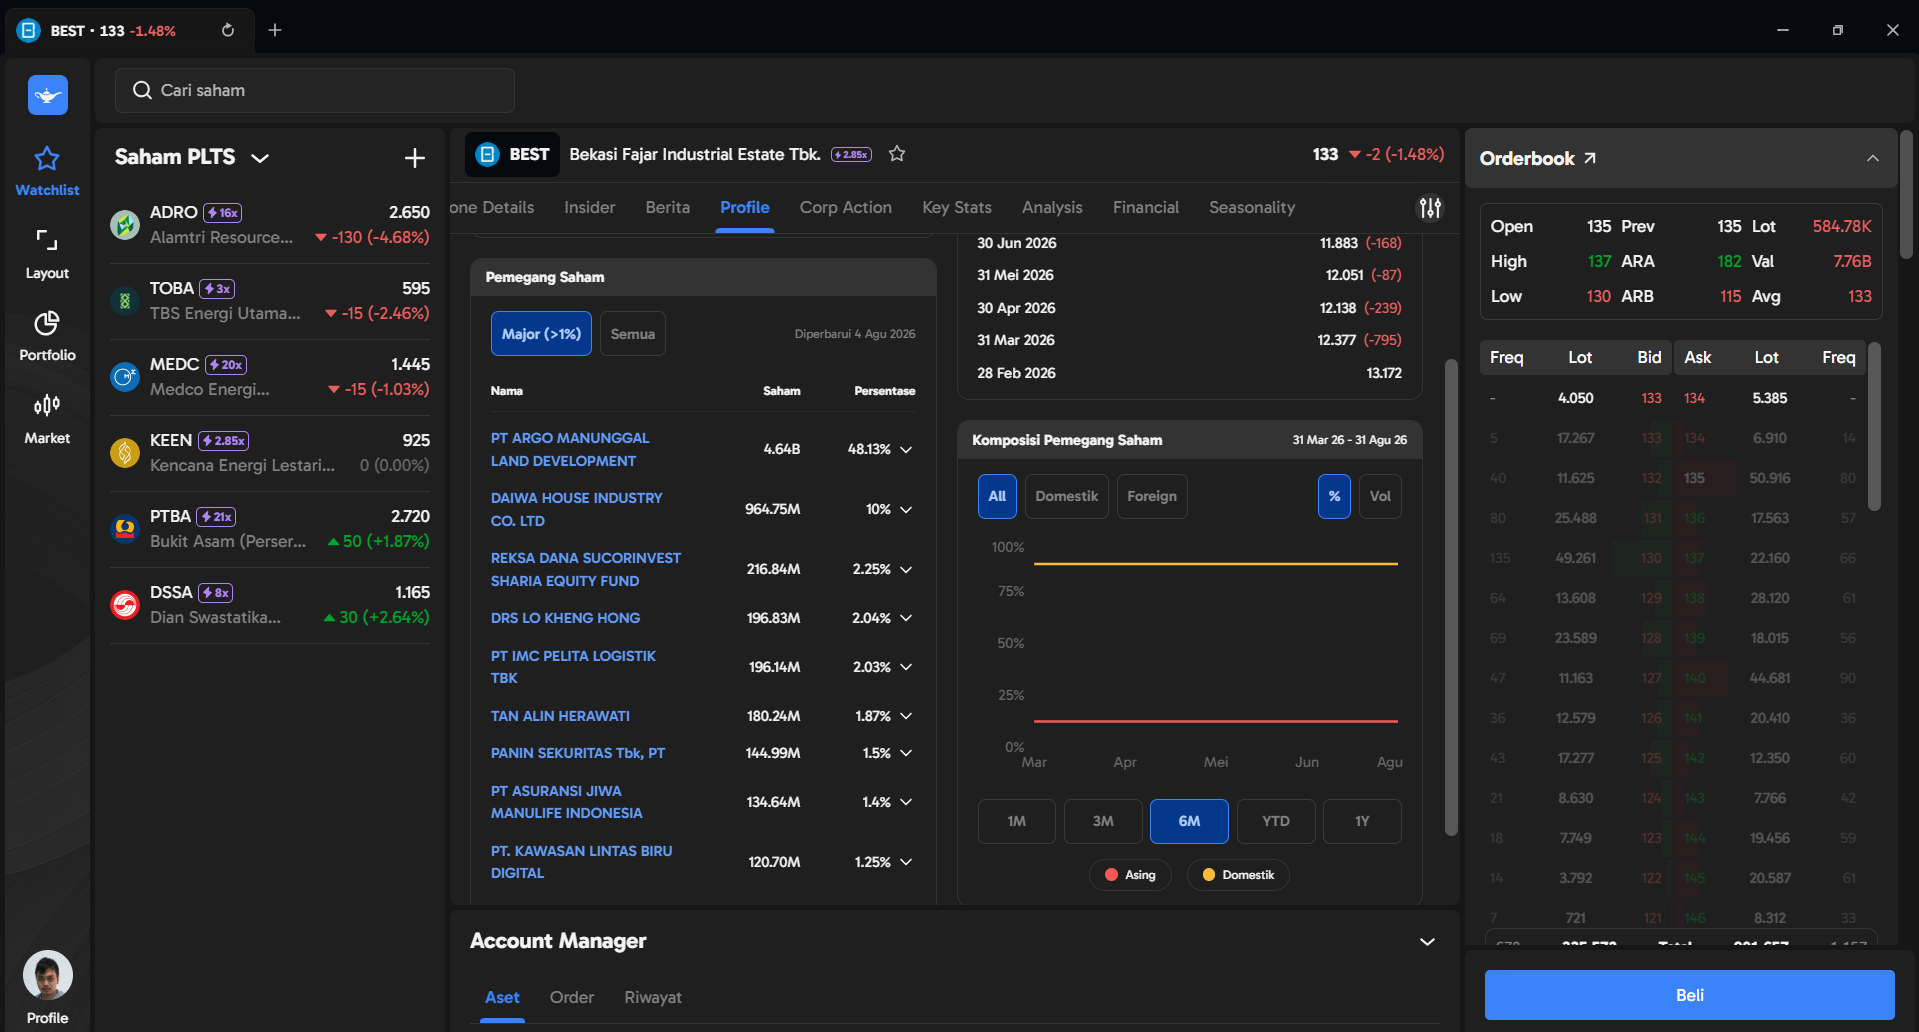Image resolution: width=1919 pixels, height=1032 pixels.
Task: Expand Tan Alin Herawati row
Action: [906, 716]
